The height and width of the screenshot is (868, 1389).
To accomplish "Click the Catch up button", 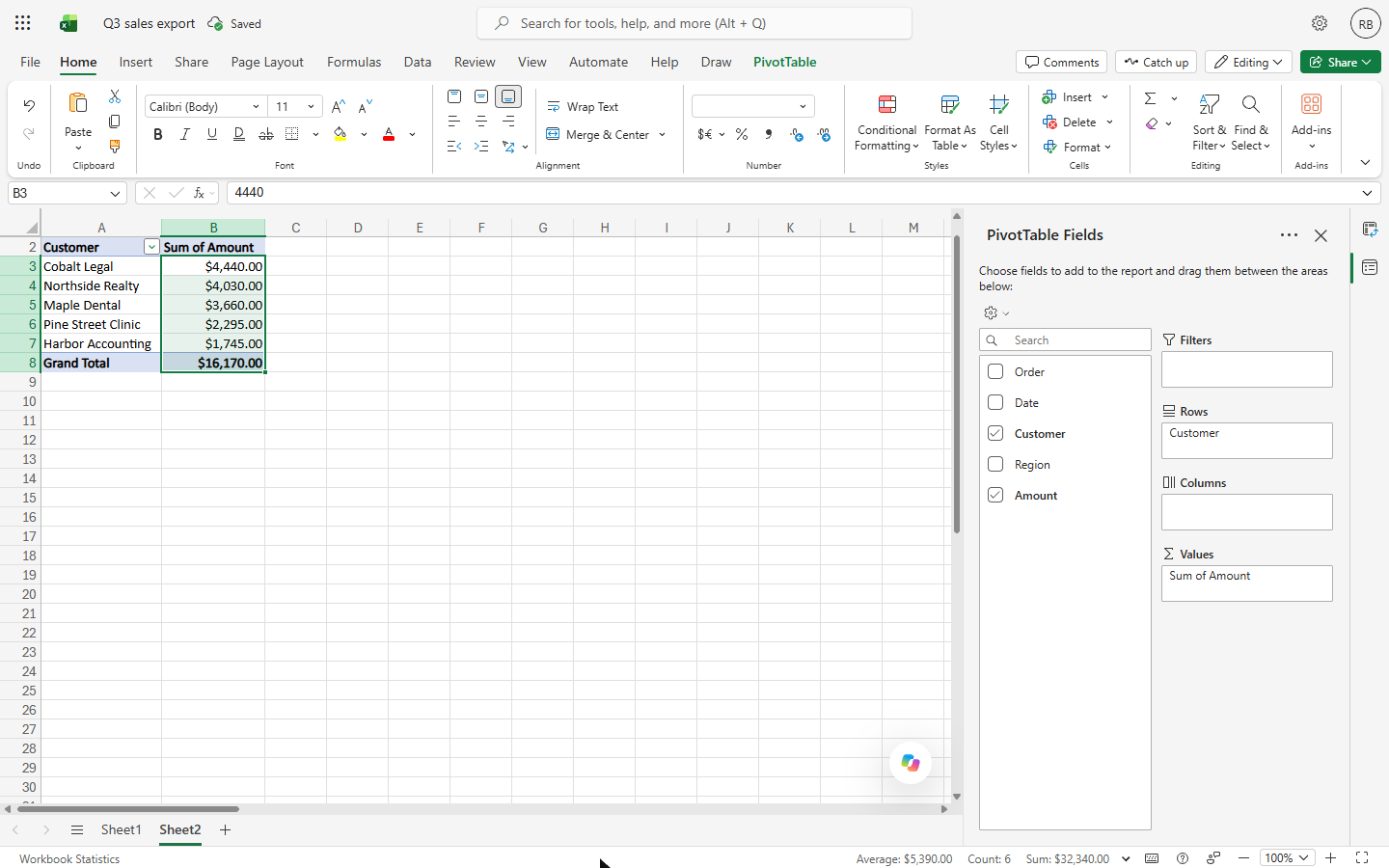I will pos(1156,62).
